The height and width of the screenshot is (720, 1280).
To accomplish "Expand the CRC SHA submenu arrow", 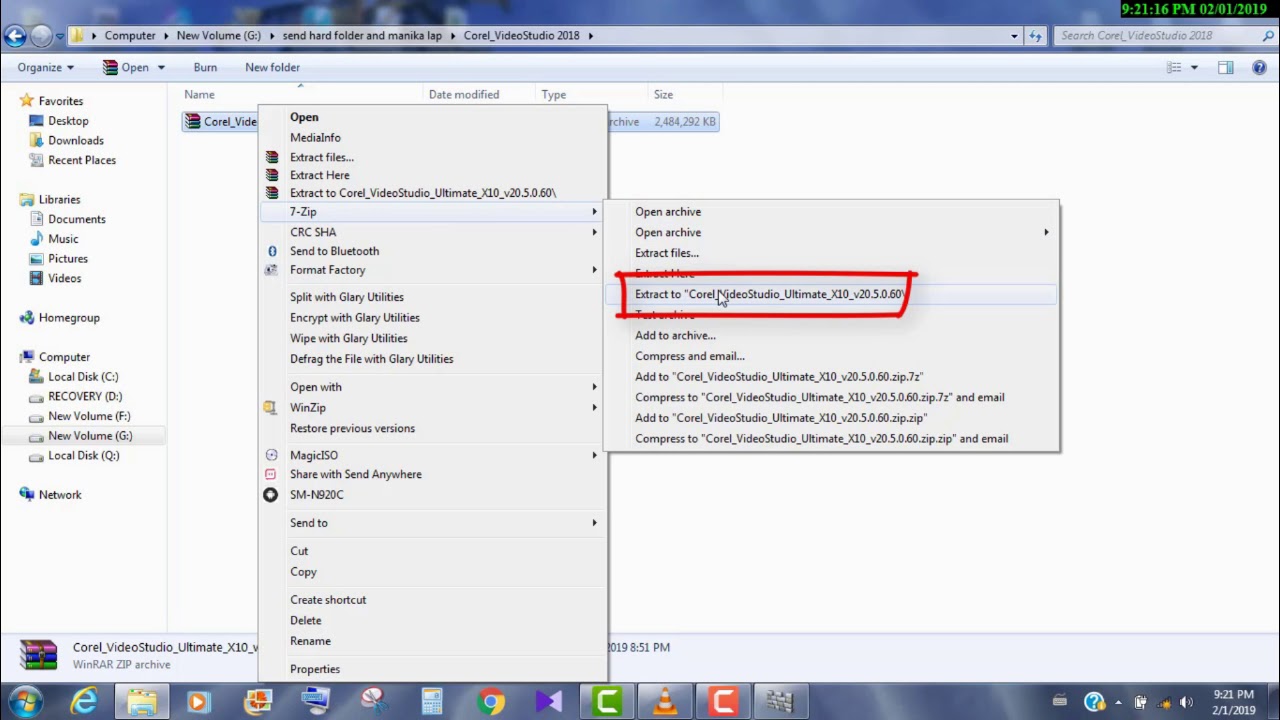I will click(x=594, y=232).
